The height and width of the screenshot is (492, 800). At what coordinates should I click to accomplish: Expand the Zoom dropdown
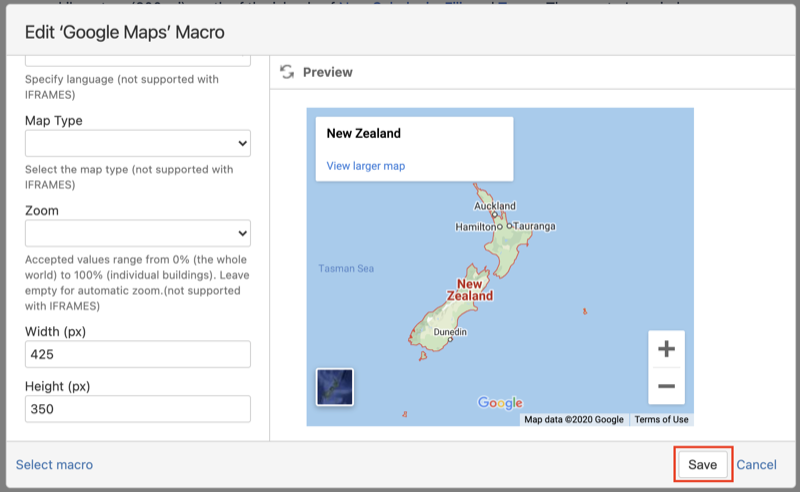tap(138, 234)
